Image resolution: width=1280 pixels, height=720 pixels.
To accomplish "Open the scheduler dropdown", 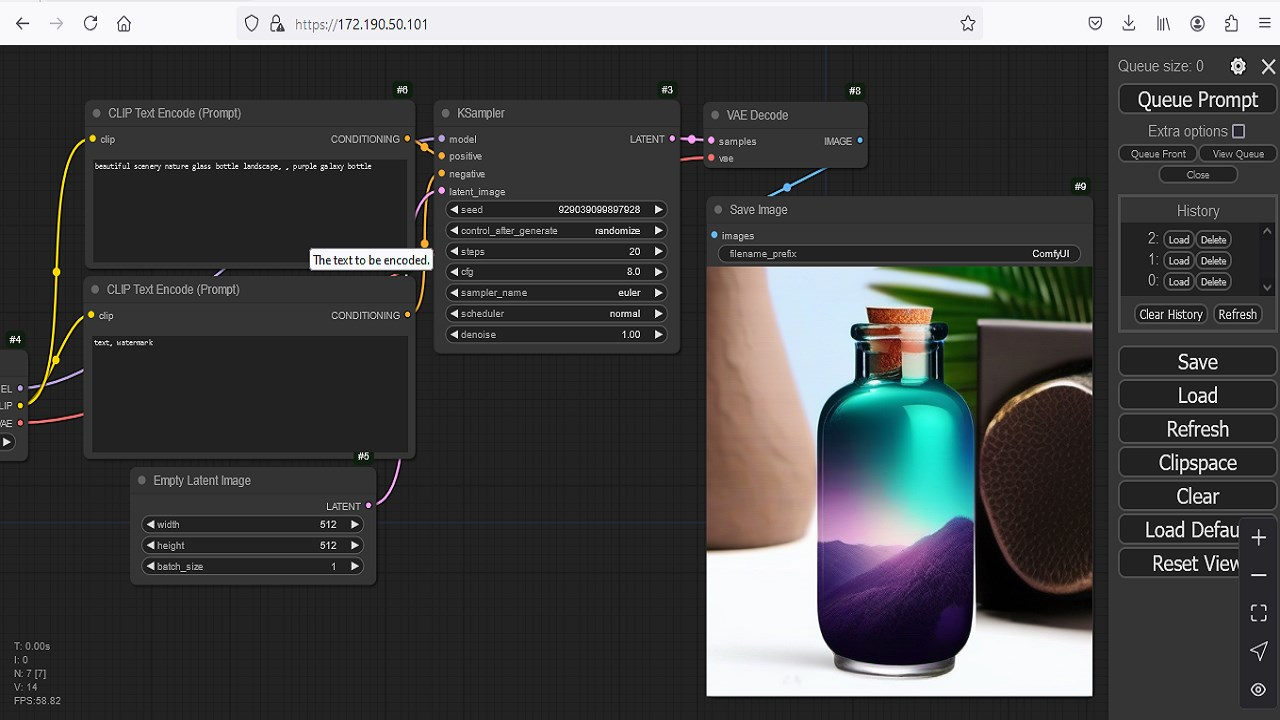I will coord(556,314).
